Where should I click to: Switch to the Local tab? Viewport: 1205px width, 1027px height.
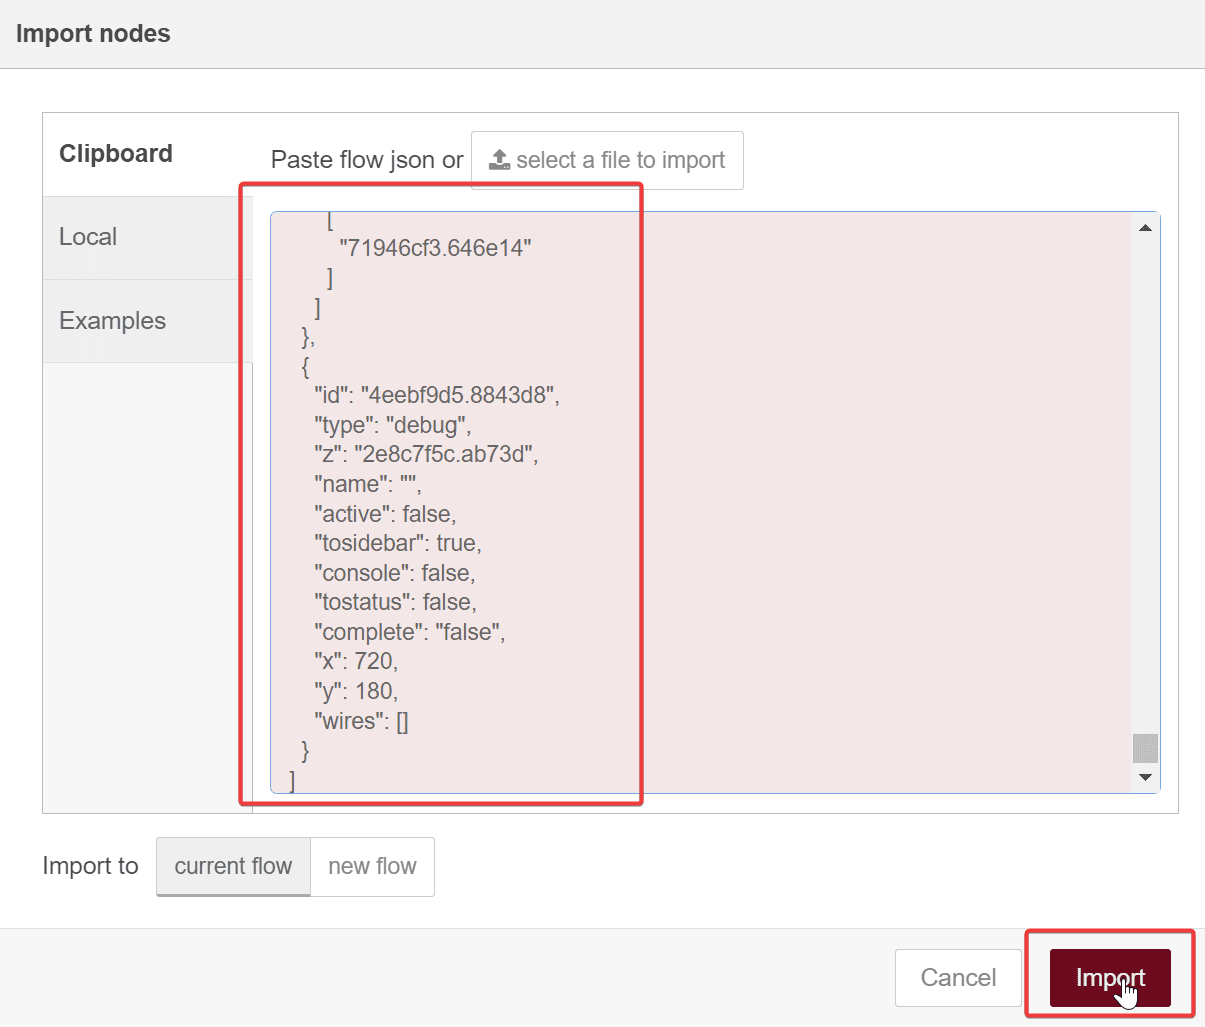tap(88, 237)
